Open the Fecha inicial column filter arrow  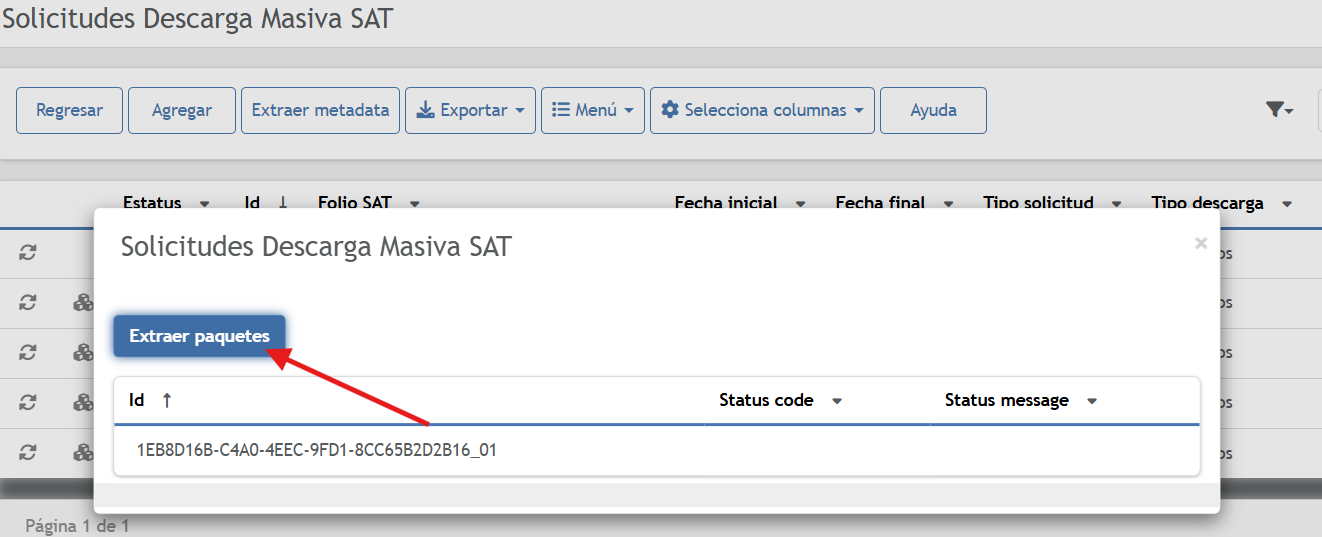pyautogui.click(x=800, y=203)
